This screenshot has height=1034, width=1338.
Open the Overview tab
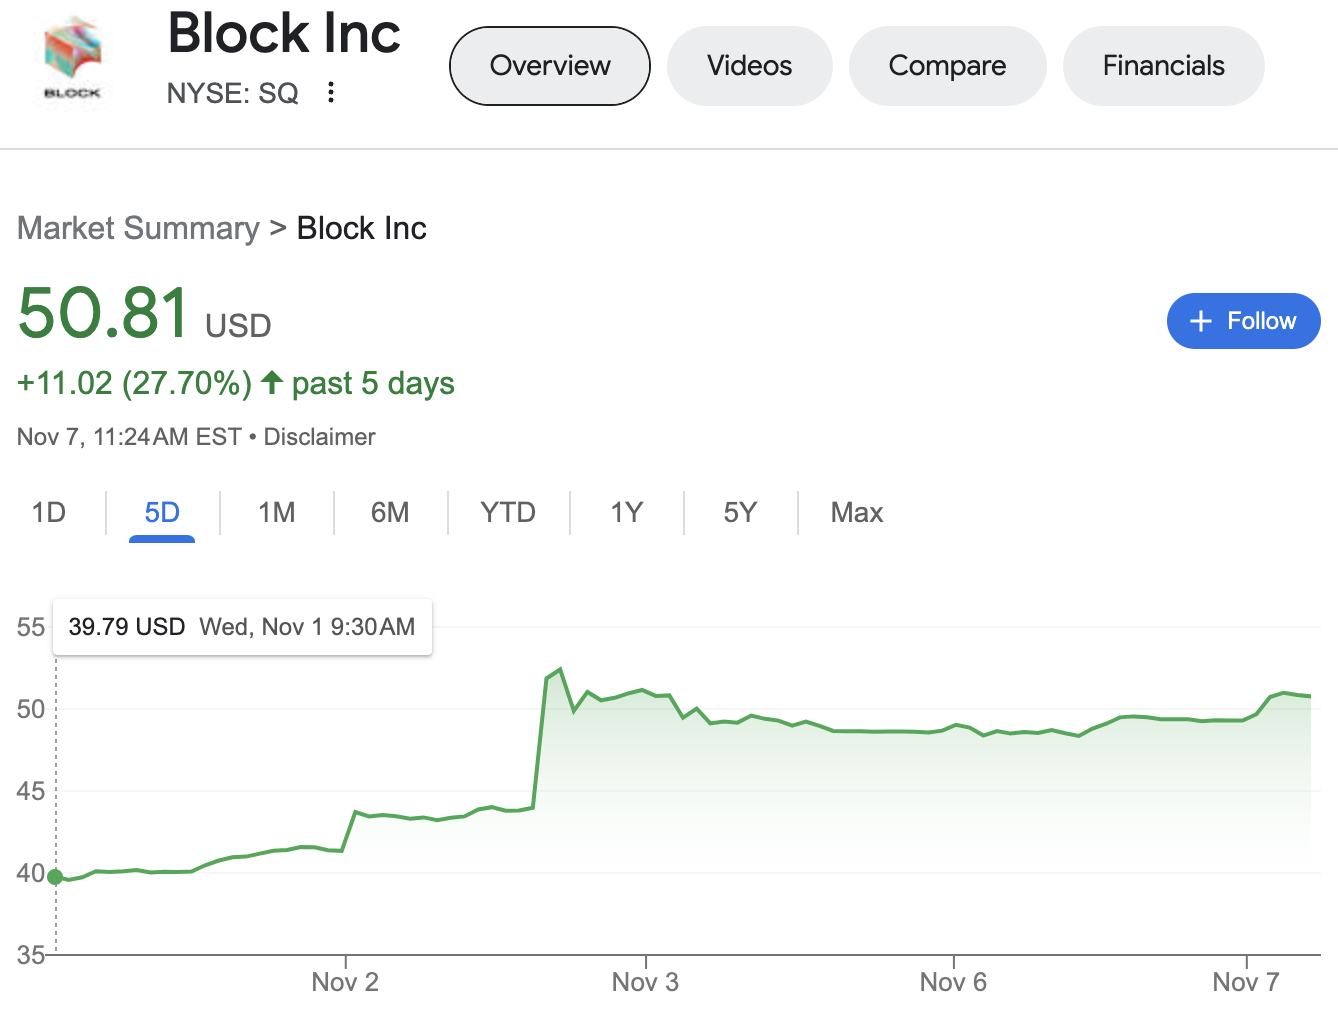coord(550,66)
